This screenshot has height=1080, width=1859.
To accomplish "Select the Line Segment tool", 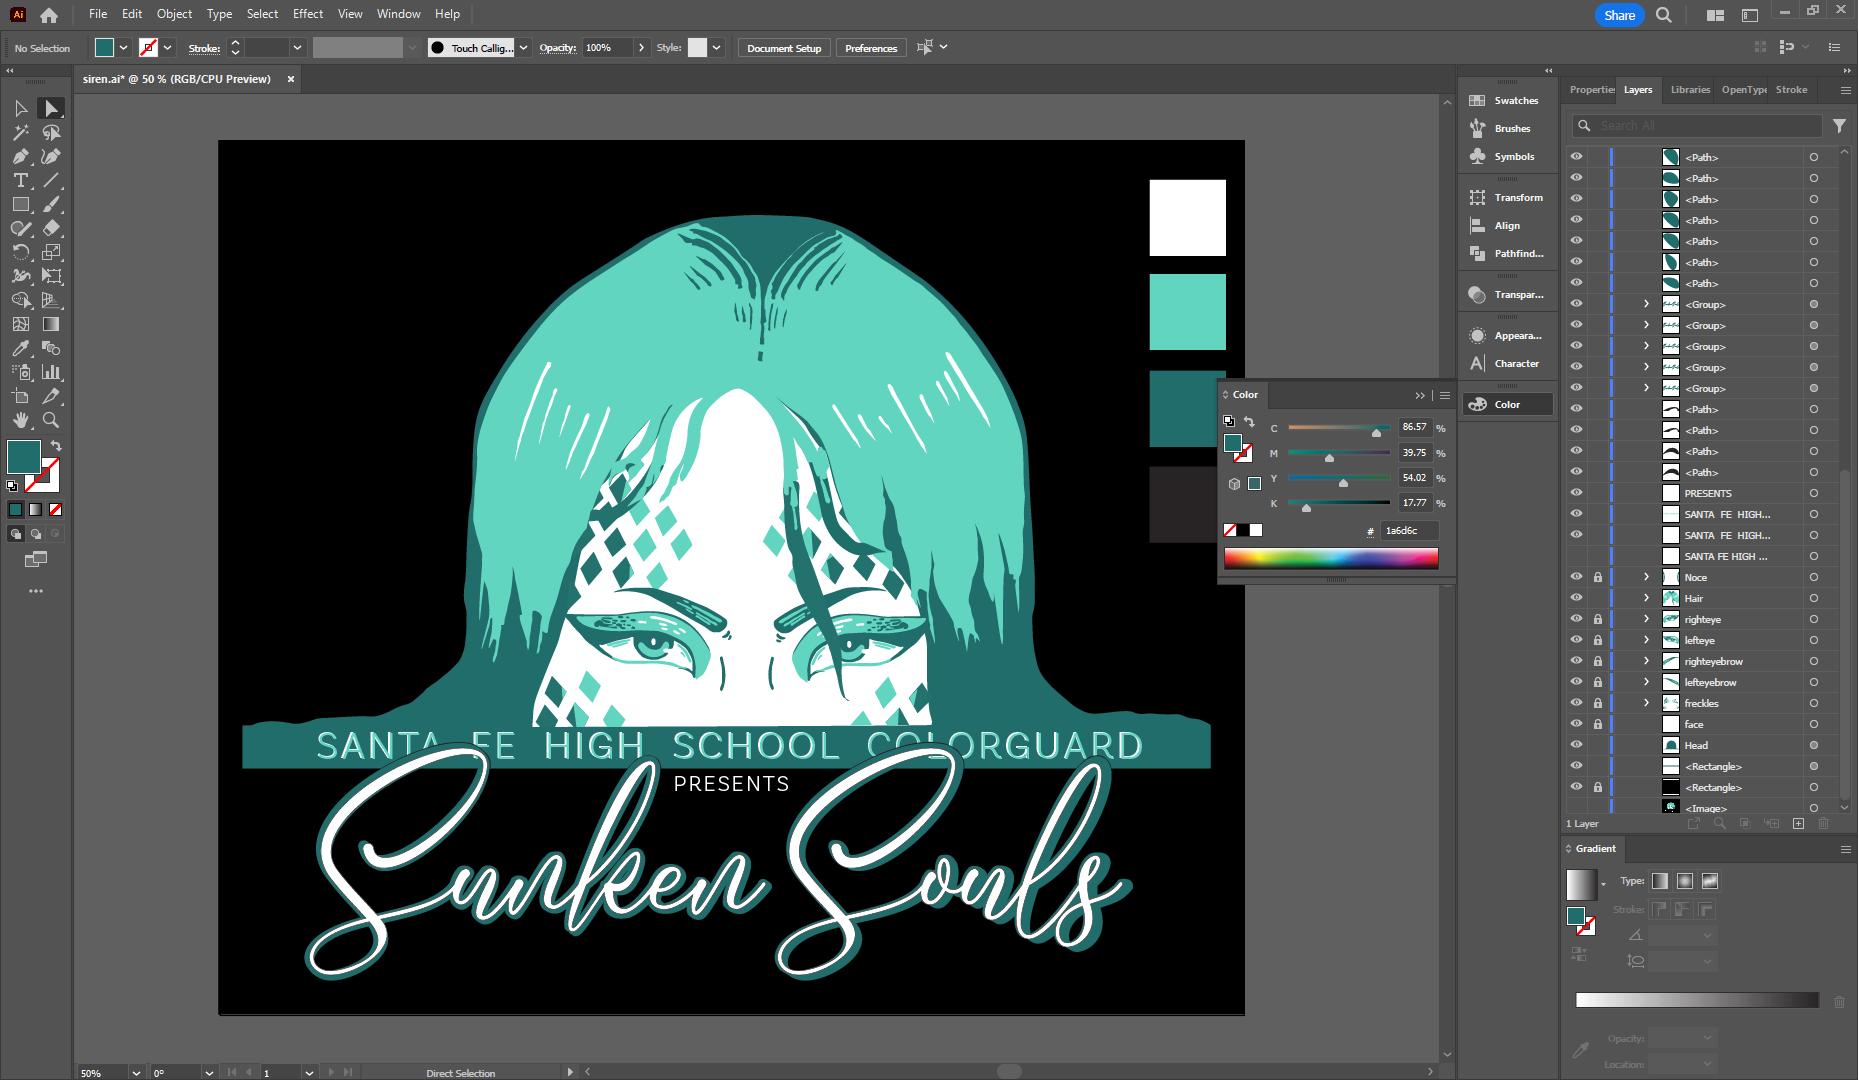I will [51, 180].
